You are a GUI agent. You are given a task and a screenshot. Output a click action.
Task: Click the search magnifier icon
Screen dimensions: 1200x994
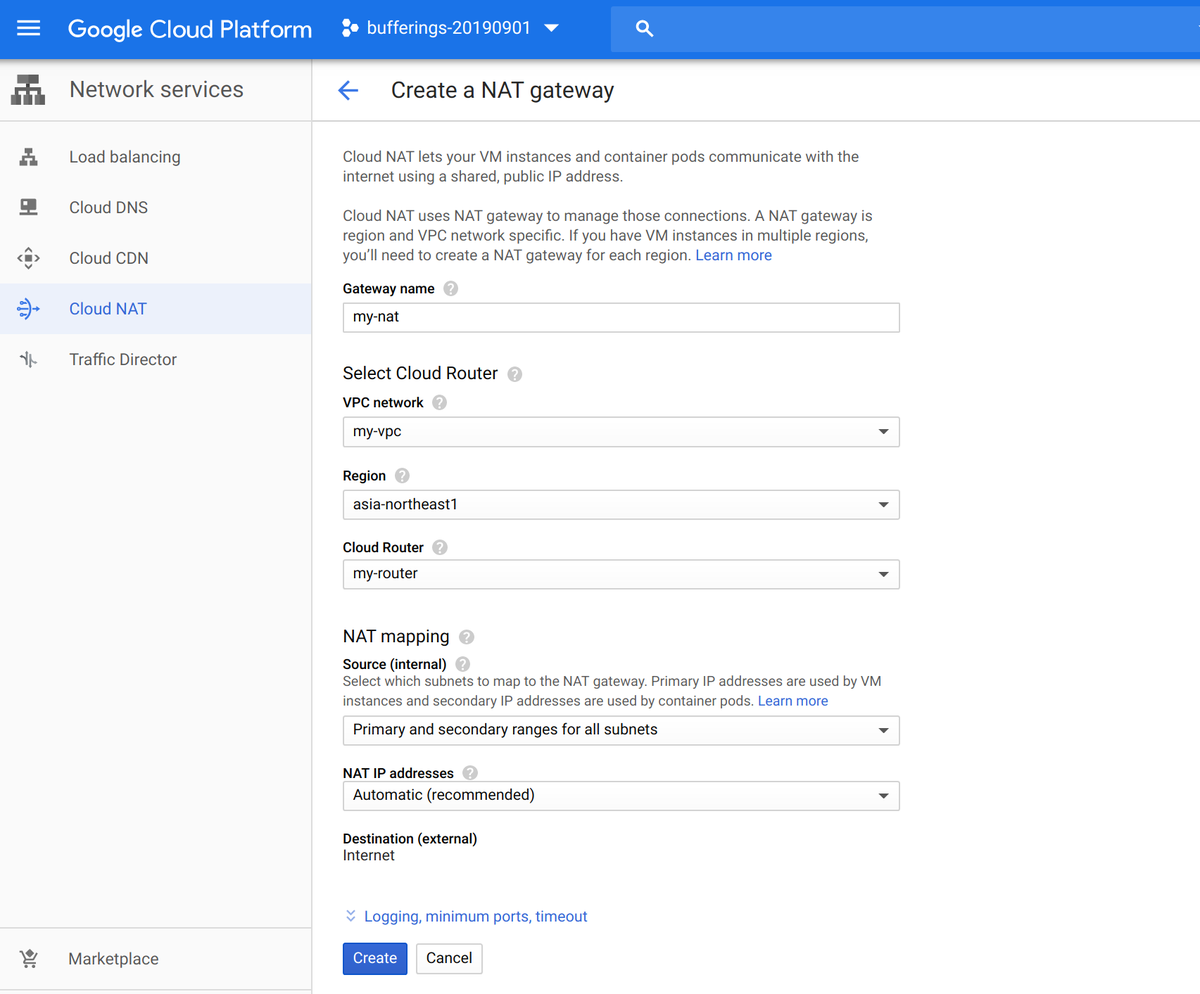pos(645,29)
